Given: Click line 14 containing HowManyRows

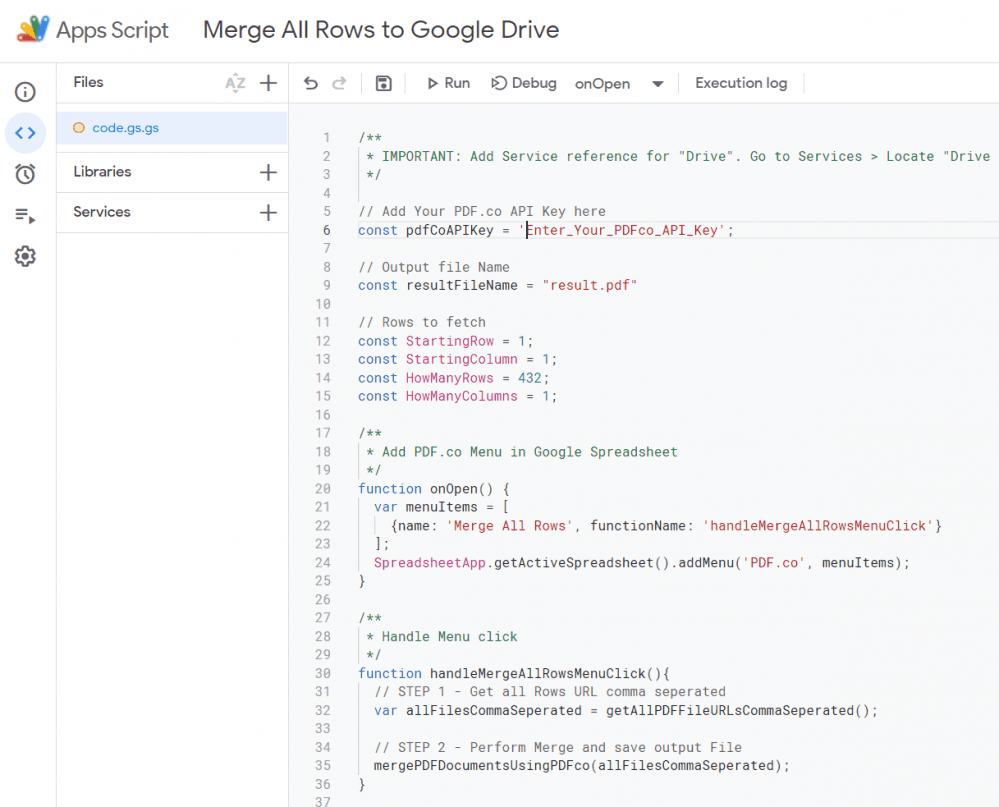Looking at the screenshot, I should click(x=455, y=377).
